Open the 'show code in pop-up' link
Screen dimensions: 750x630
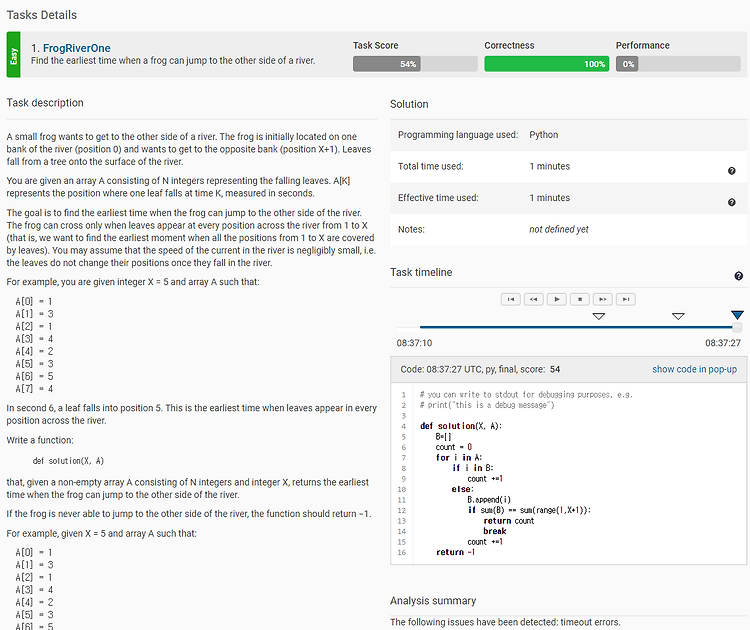click(x=694, y=370)
